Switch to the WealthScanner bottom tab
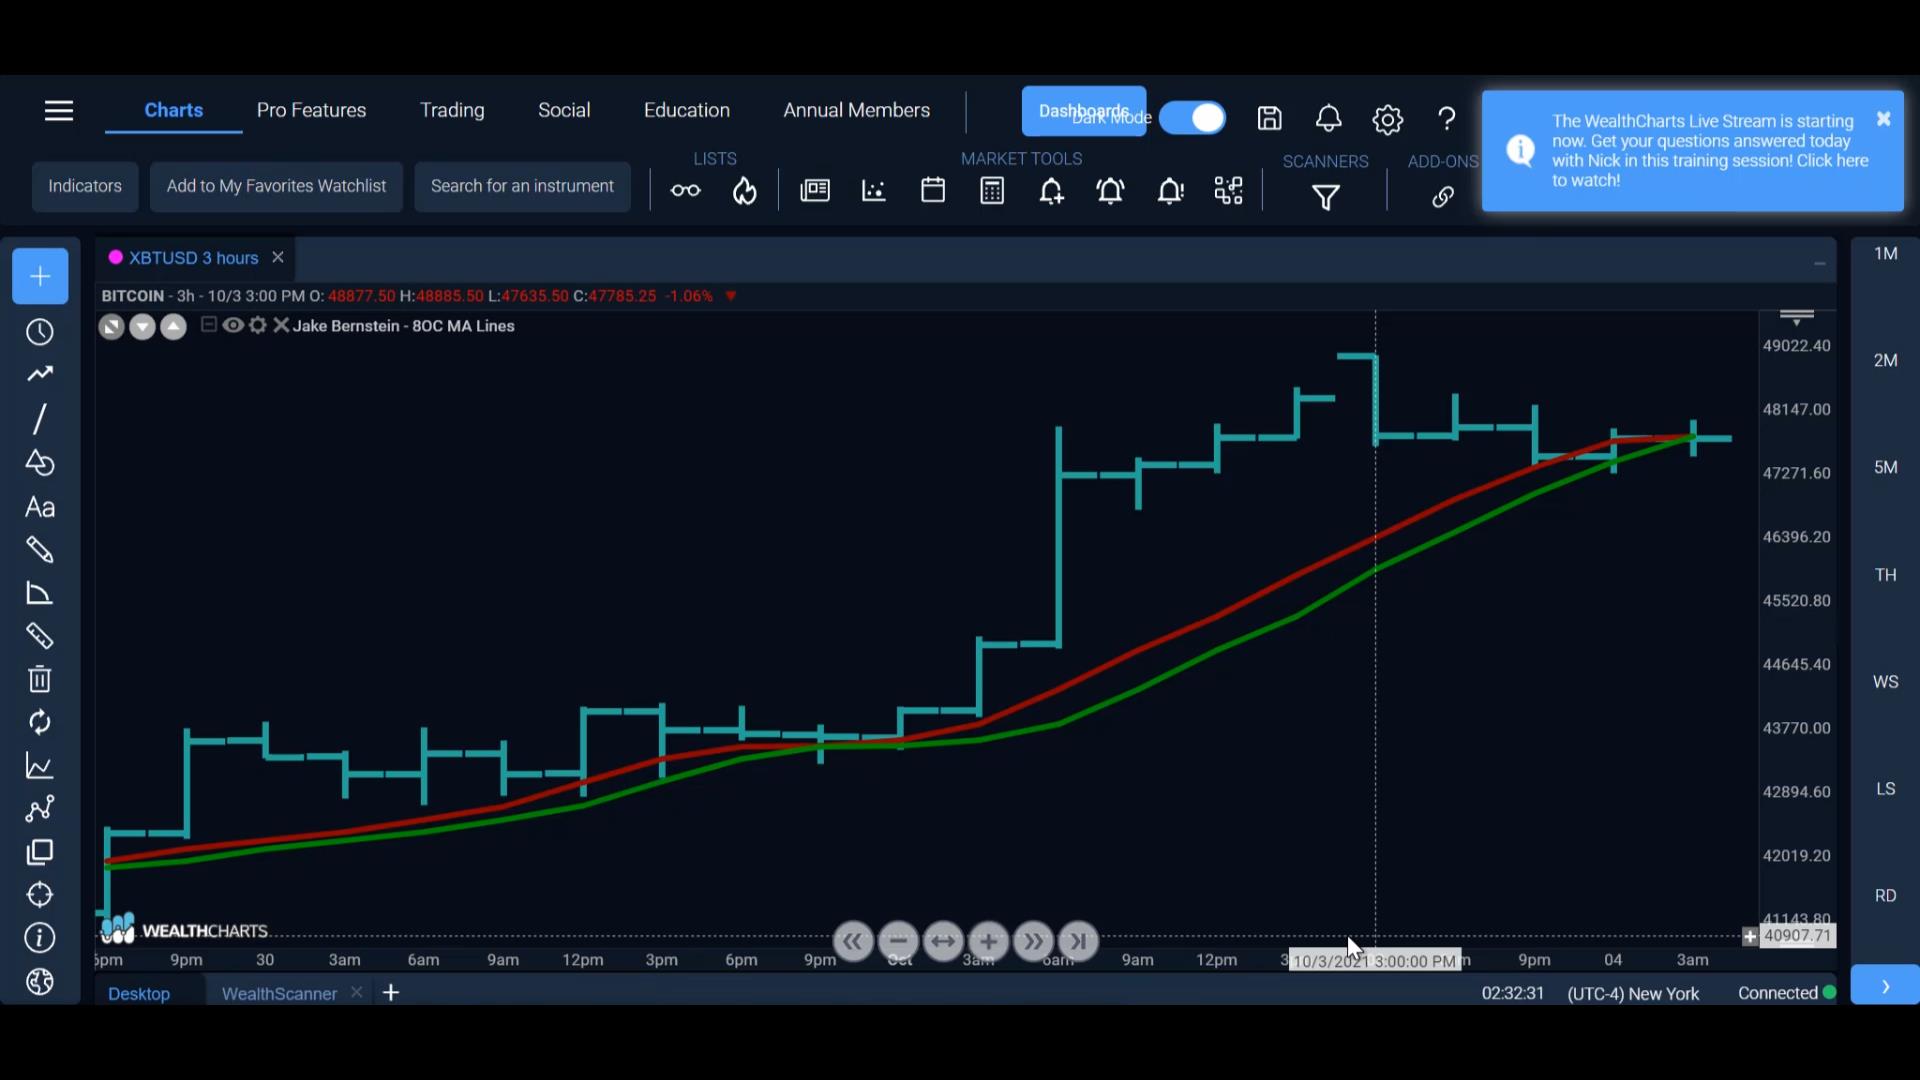 click(279, 993)
